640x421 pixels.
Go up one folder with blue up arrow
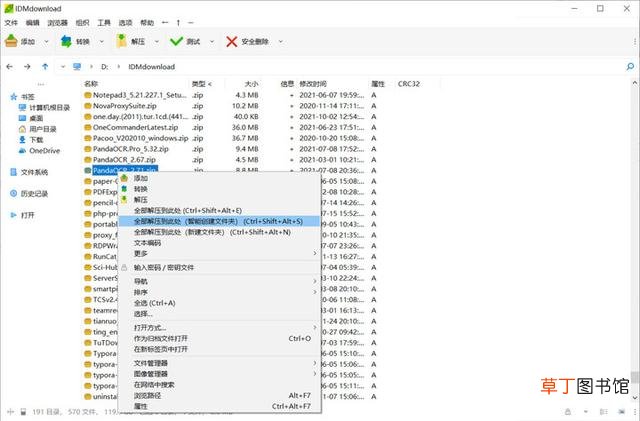(45, 67)
